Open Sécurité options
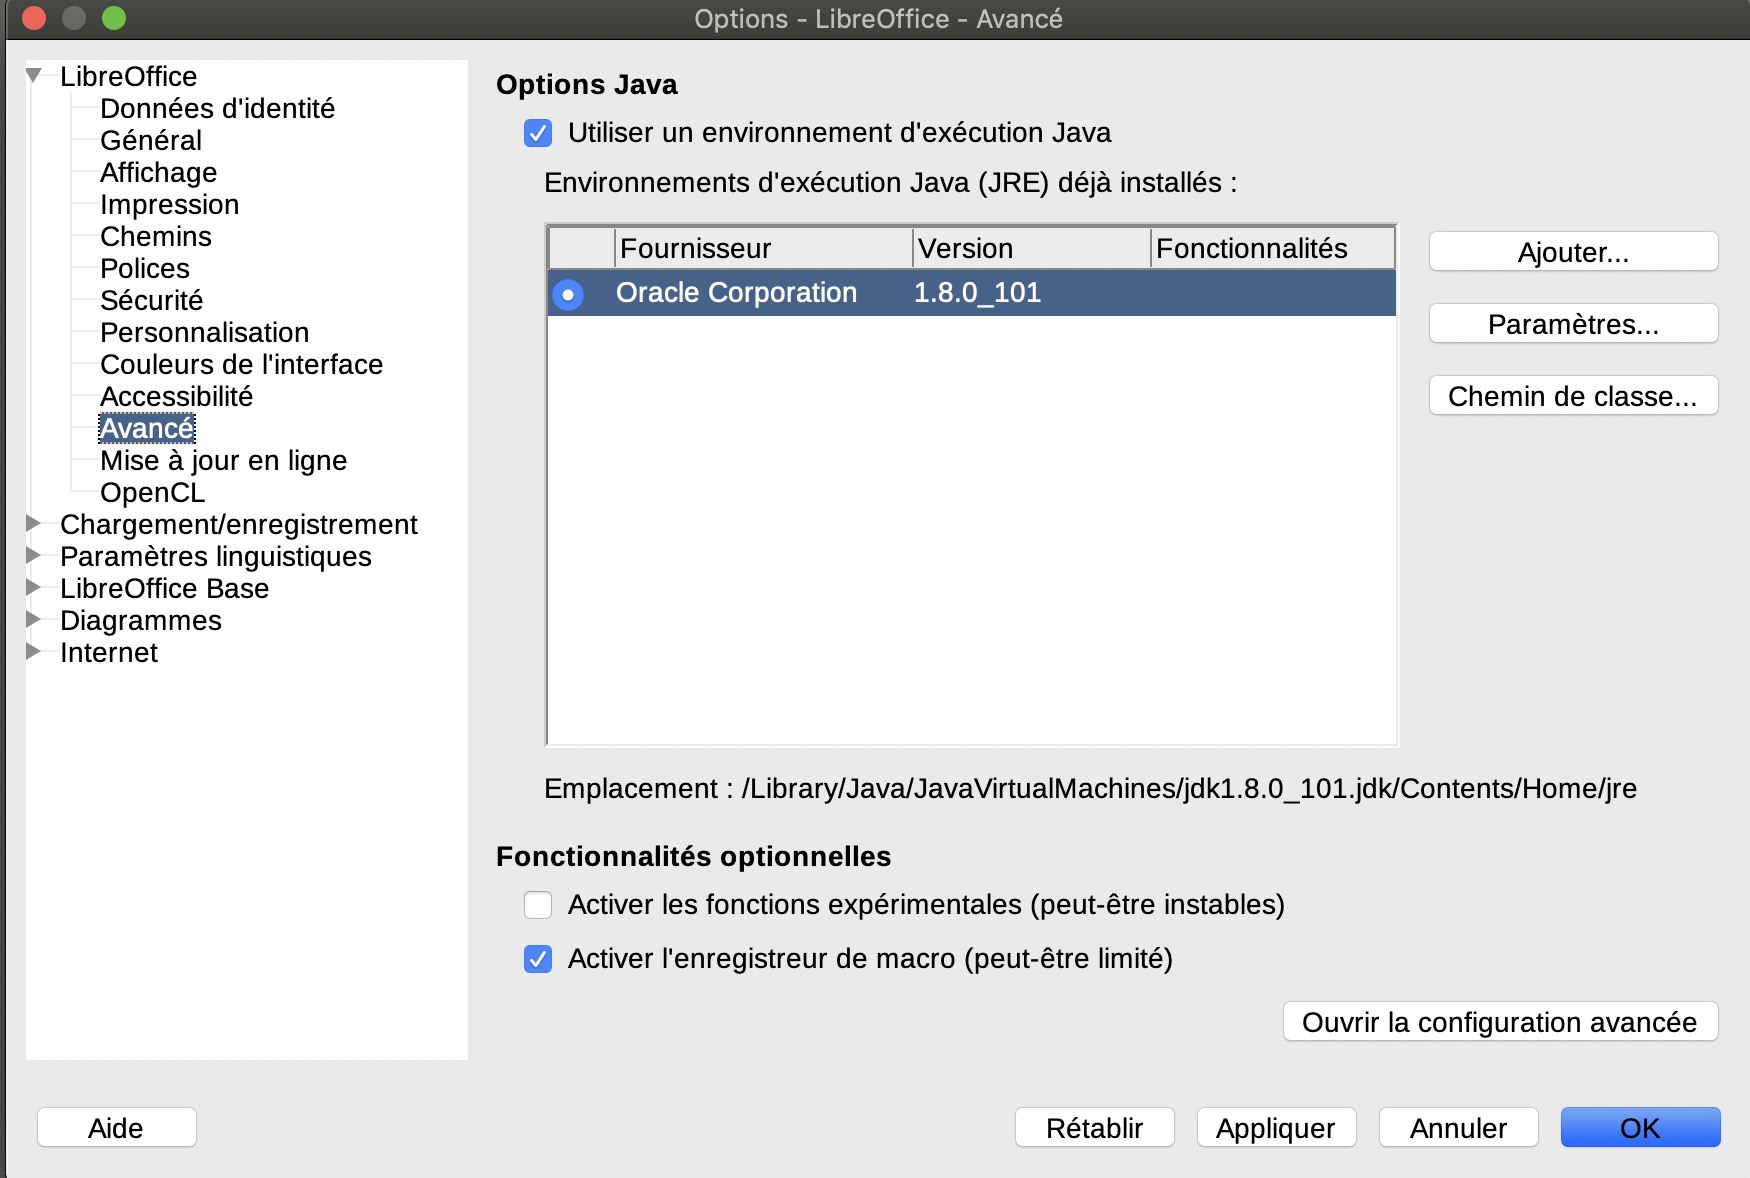This screenshot has height=1178, width=1750. coord(151,300)
